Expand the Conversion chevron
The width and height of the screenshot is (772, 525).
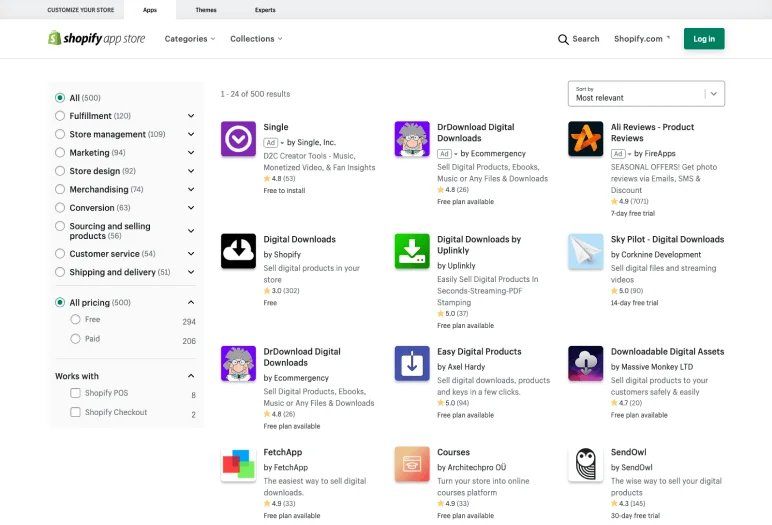[x=191, y=207]
